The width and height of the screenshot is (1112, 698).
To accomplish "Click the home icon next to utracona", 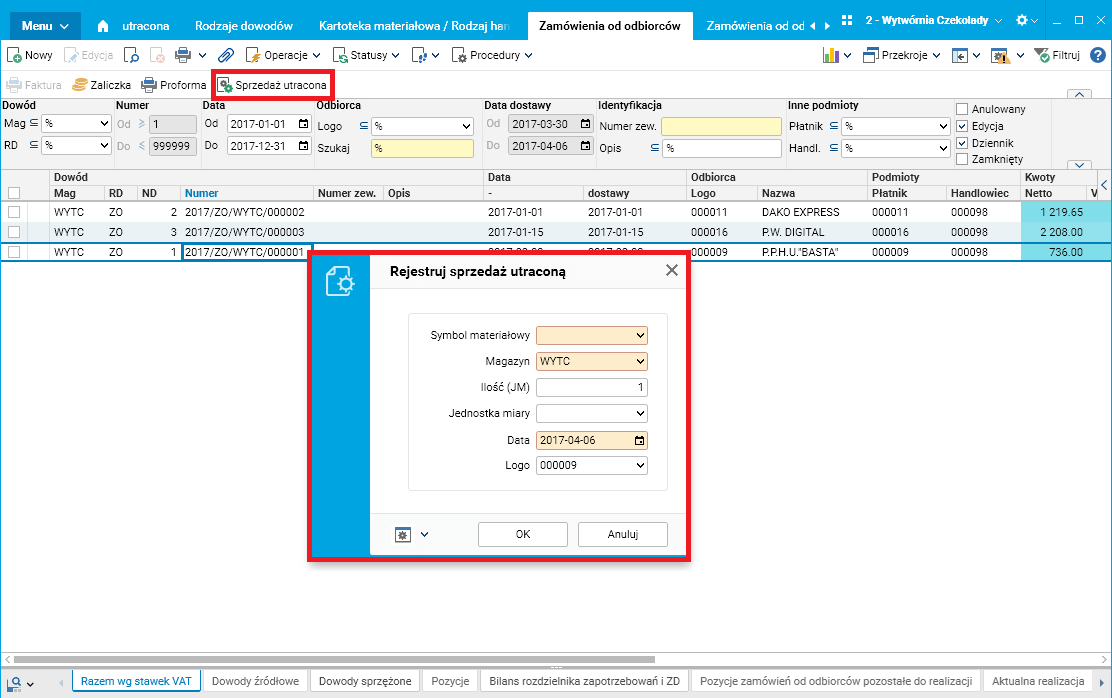I will 103,26.
